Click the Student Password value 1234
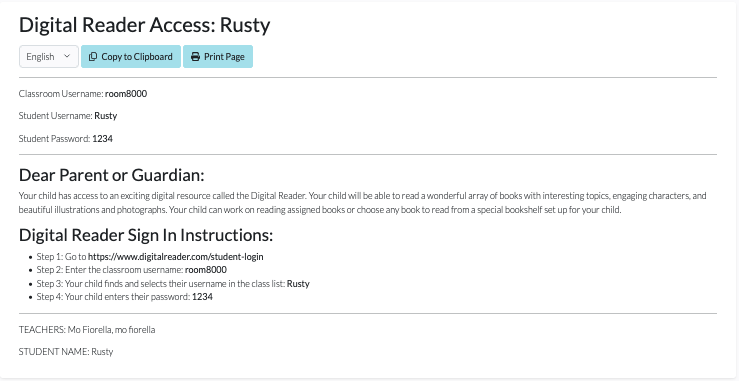The width and height of the screenshot is (739, 381). click(102, 139)
